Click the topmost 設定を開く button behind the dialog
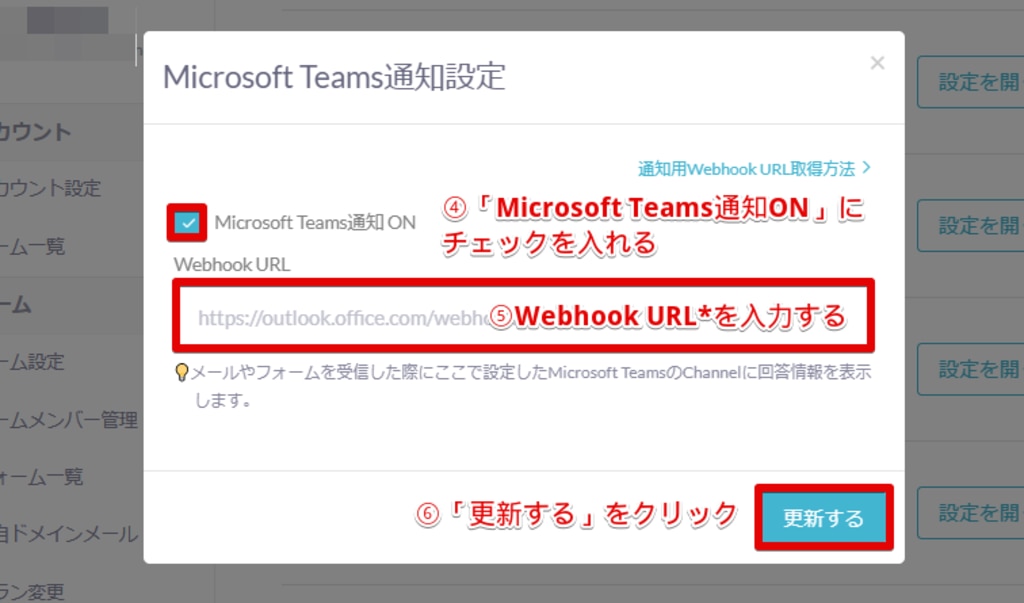1024x603 pixels. tap(970, 82)
